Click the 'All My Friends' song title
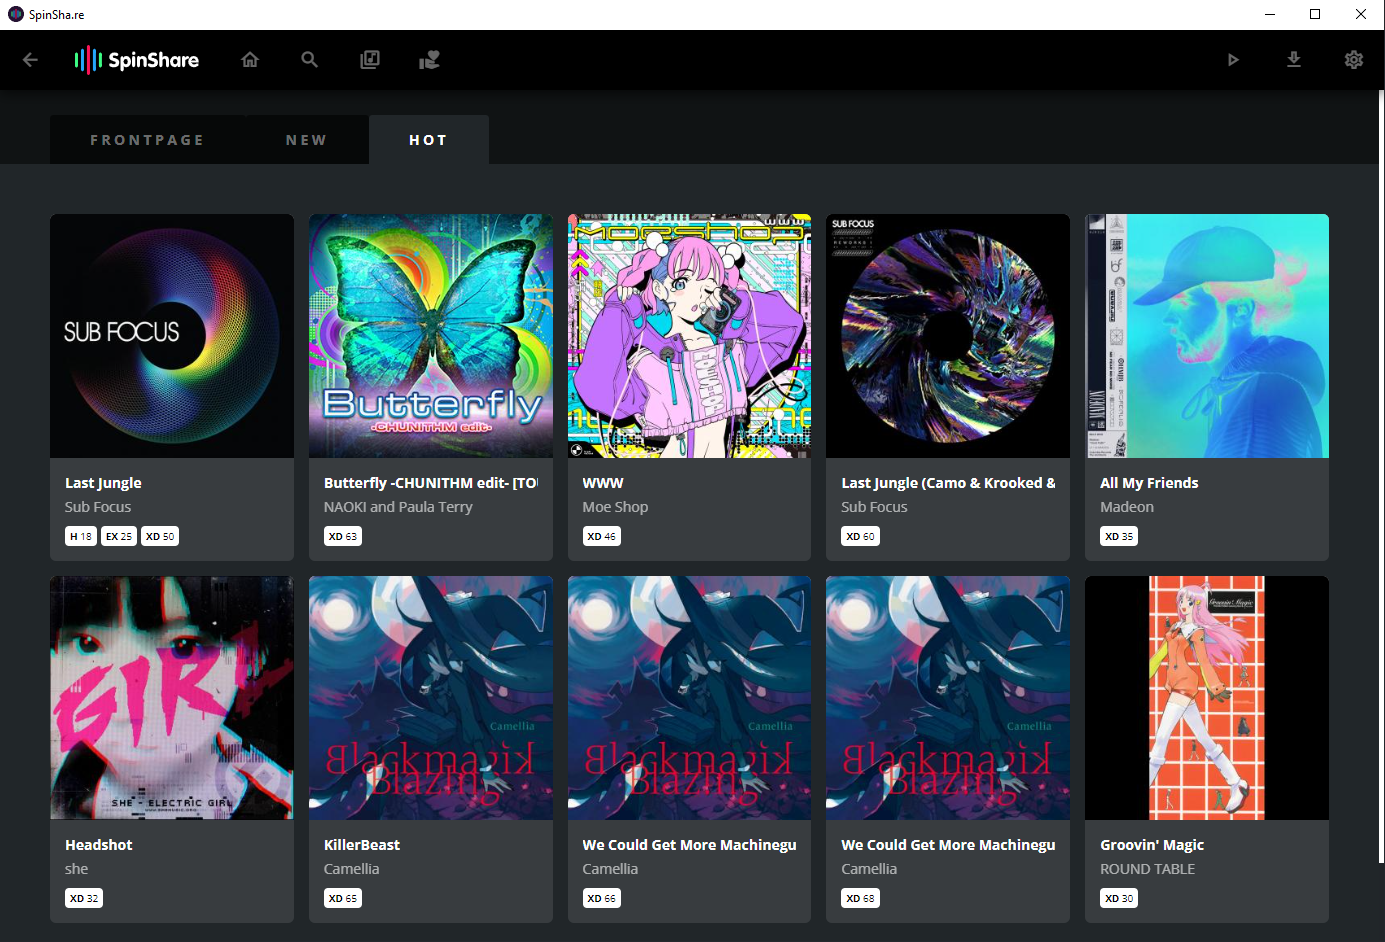The image size is (1385, 942). click(1149, 483)
